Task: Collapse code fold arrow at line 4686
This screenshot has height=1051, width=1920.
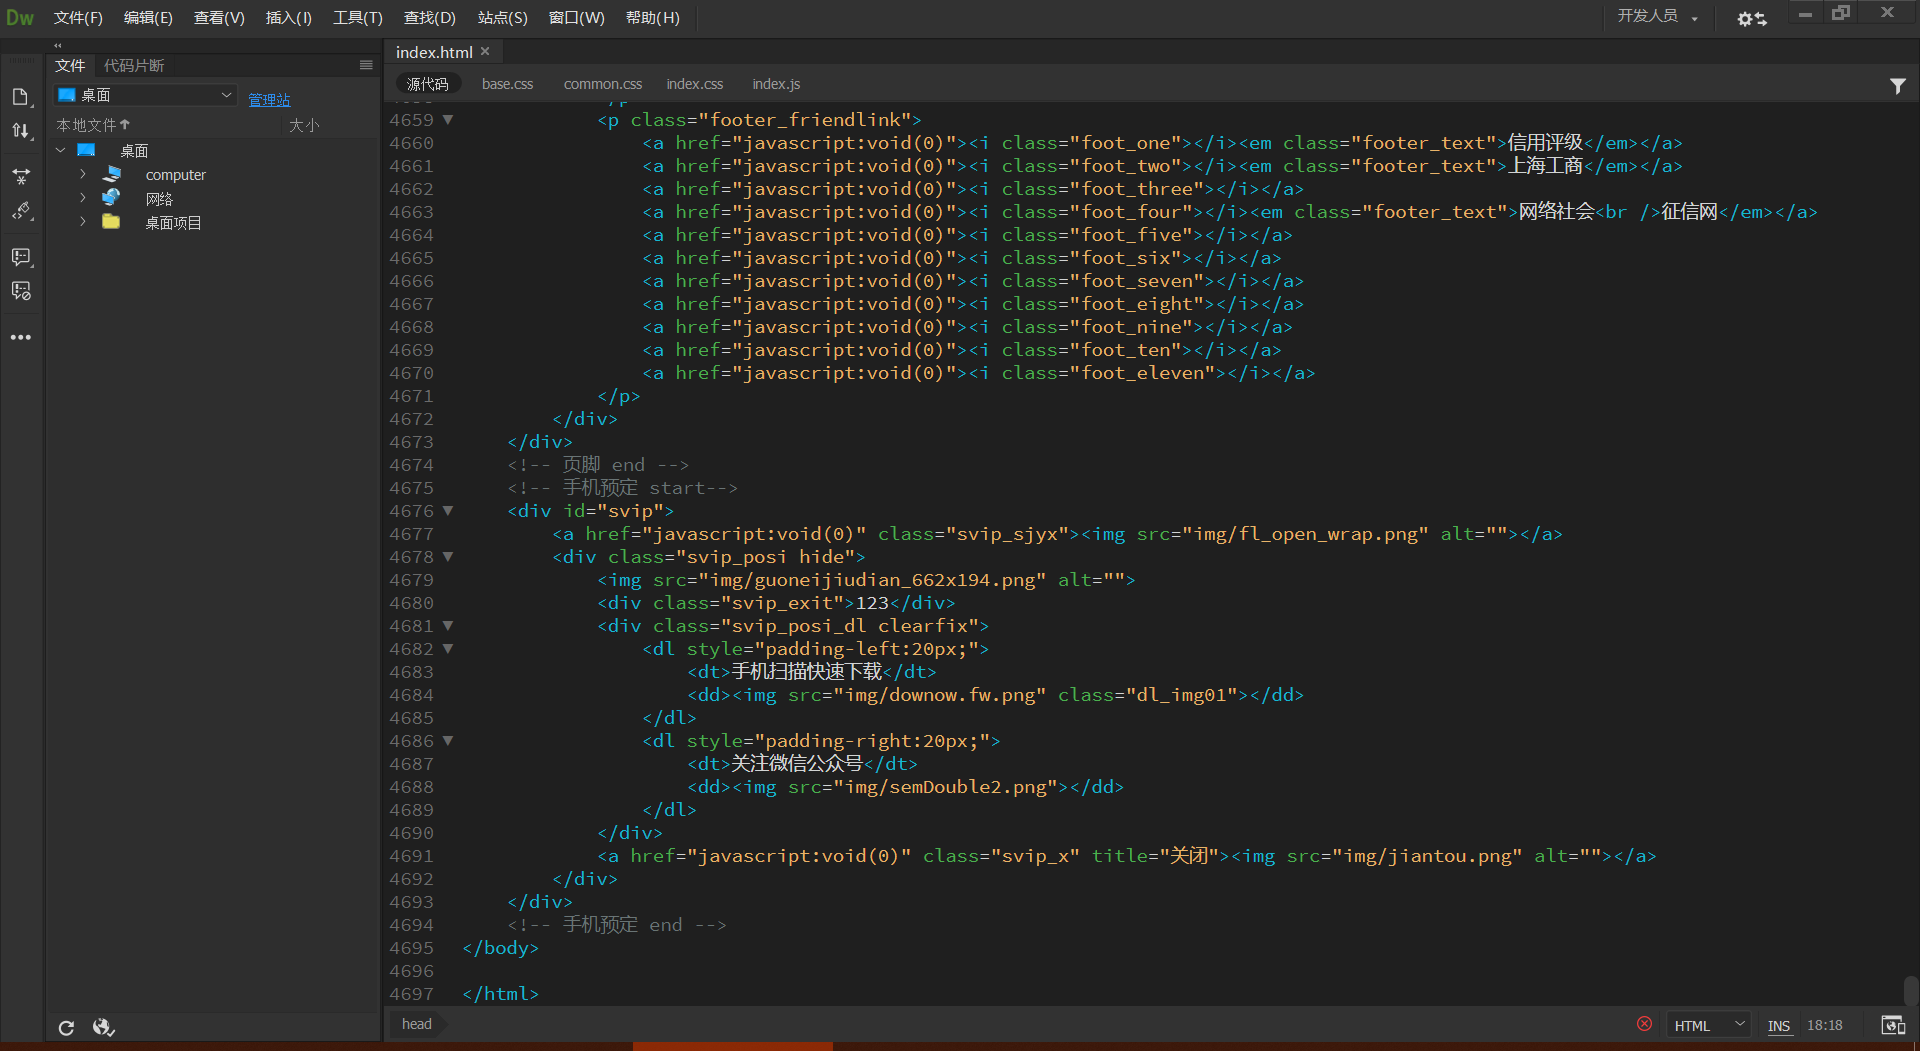Action: click(448, 741)
